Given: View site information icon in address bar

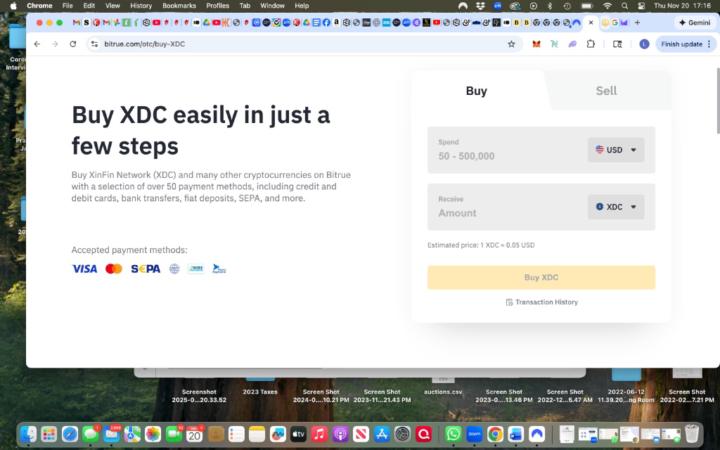Looking at the screenshot, I should [94, 44].
